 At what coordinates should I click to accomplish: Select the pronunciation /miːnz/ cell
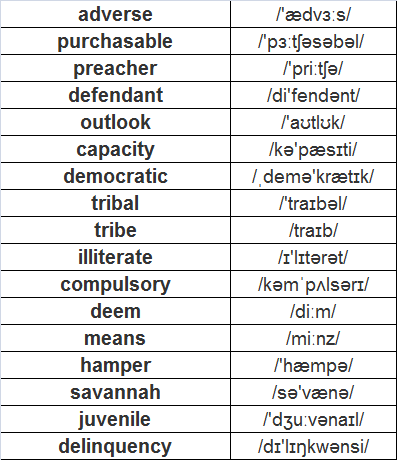313,338
